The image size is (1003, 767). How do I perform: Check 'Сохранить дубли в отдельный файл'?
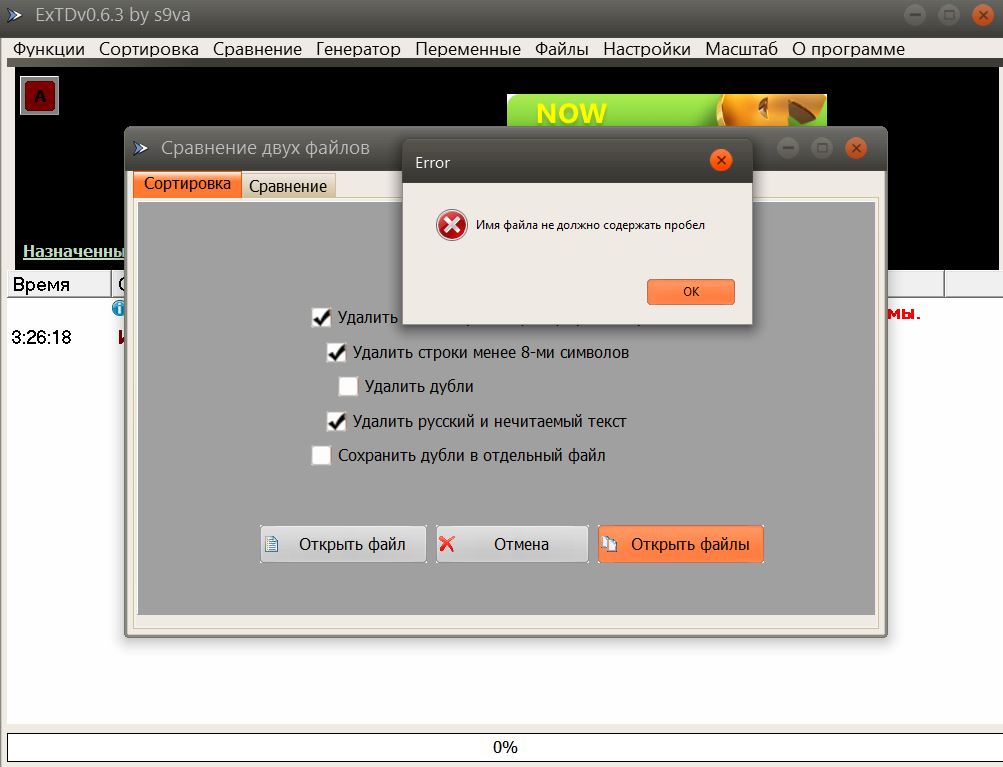pos(321,456)
